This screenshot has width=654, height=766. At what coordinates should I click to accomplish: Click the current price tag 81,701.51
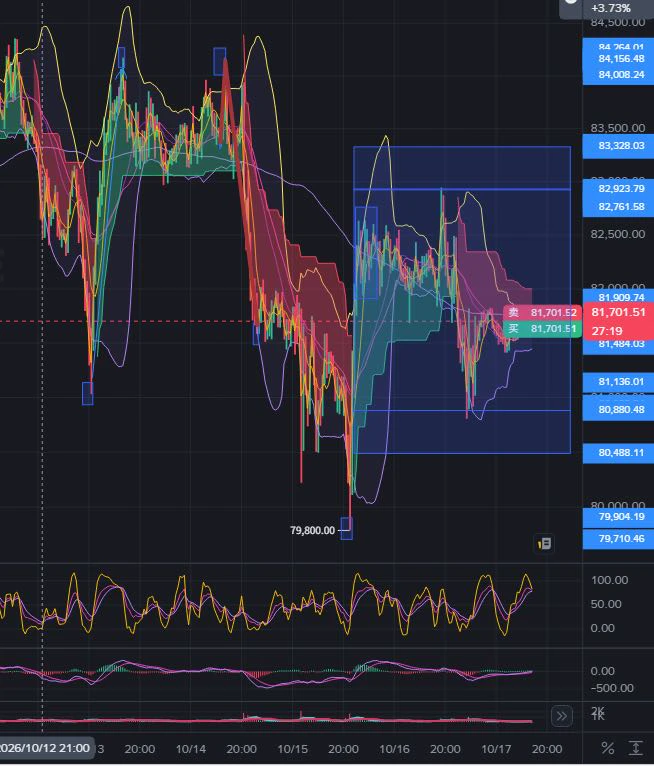click(618, 312)
